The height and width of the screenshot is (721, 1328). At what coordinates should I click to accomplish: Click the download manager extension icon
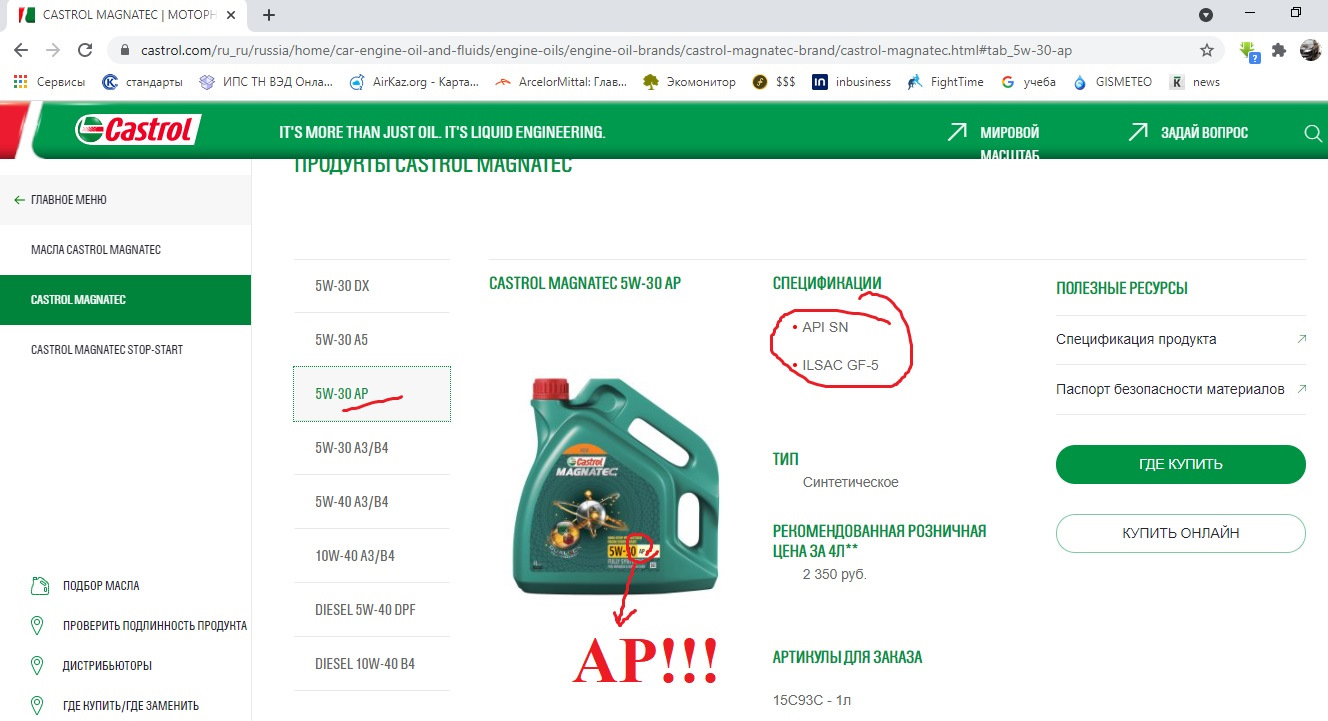click(1248, 50)
